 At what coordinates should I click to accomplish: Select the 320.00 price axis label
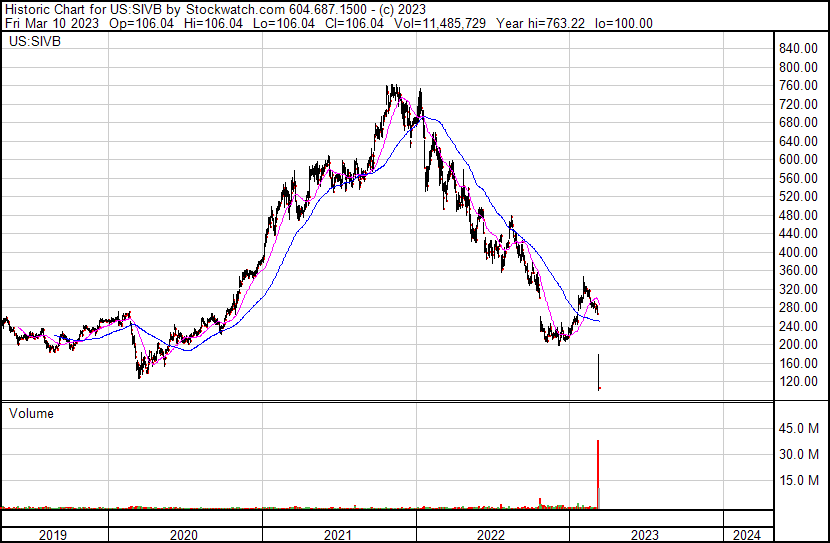coord(798,289)
